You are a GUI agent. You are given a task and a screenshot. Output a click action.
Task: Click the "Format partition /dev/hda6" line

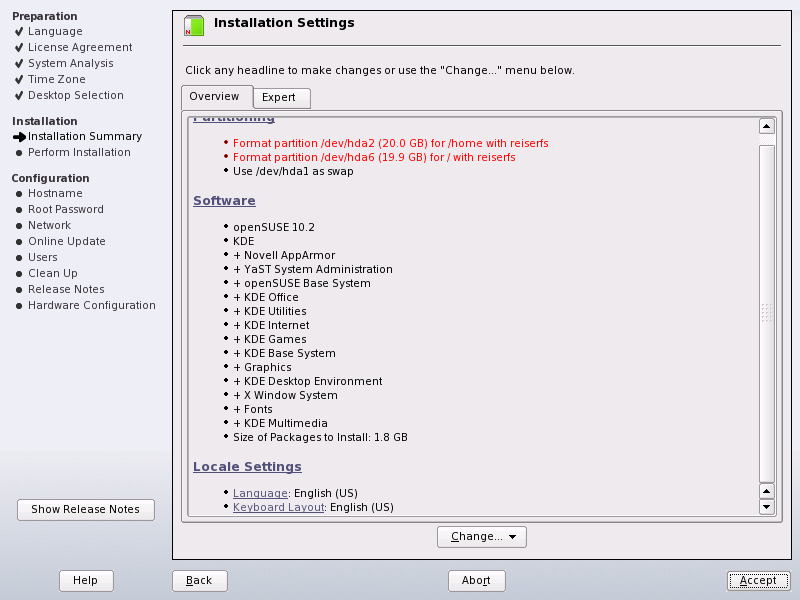[x=374, y=157]
